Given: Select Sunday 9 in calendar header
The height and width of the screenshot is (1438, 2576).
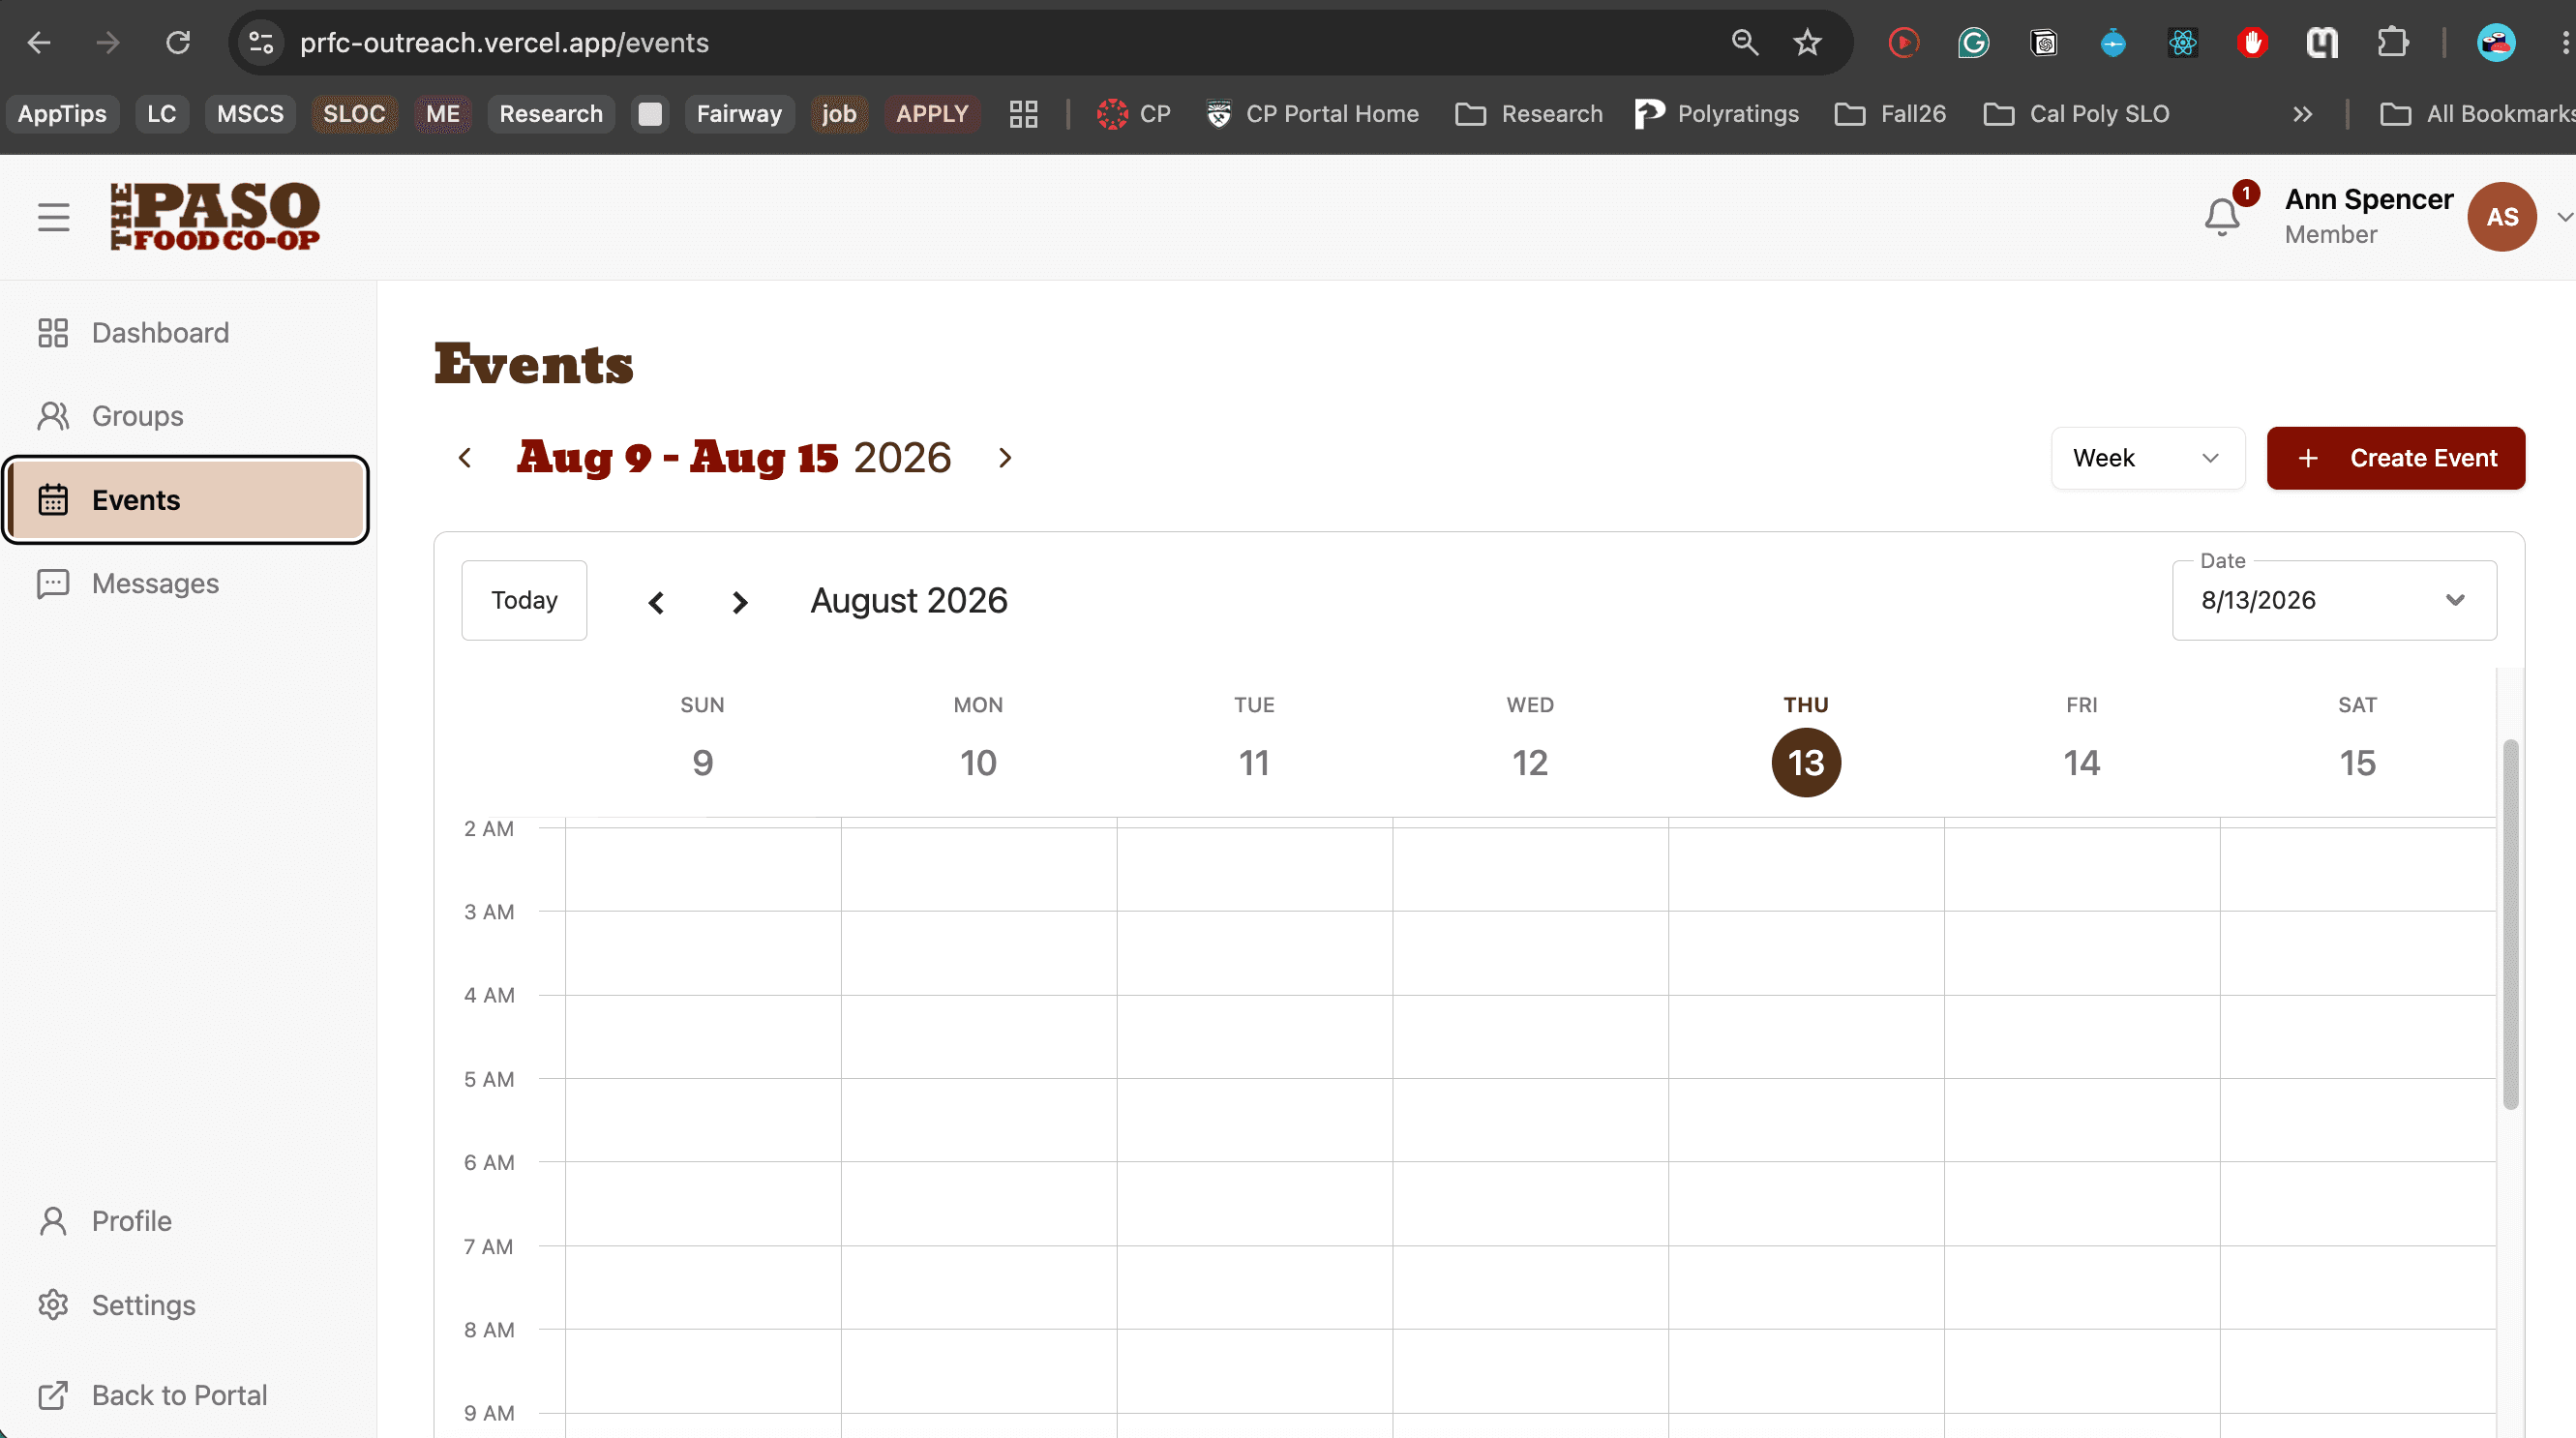Looking at the screenshot, I should [x=702, y=762].
